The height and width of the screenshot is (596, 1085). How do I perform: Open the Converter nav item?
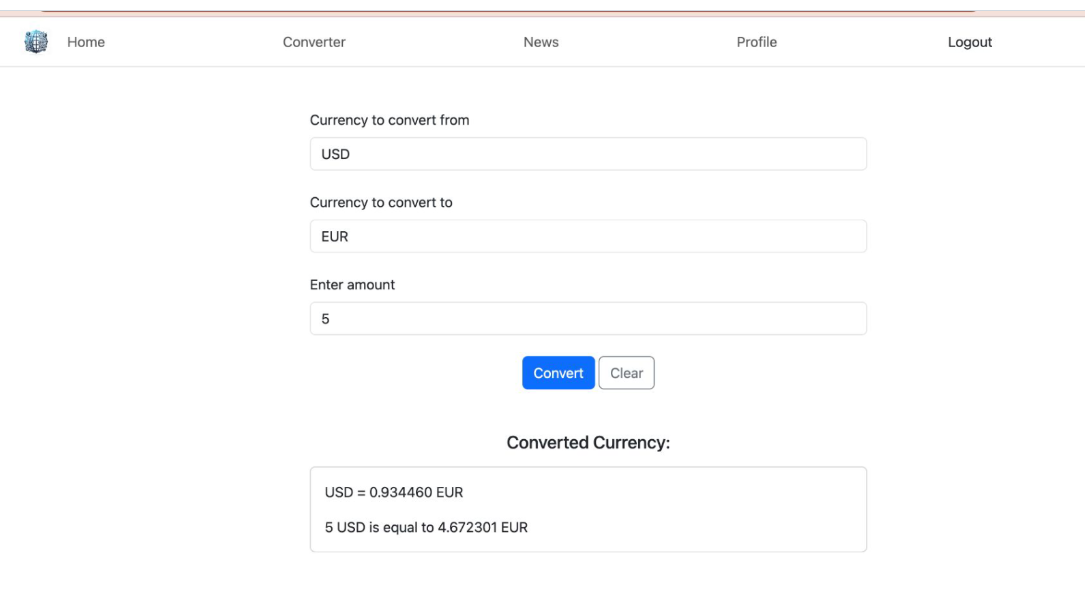pyautogui.click(x=314, y=42)
